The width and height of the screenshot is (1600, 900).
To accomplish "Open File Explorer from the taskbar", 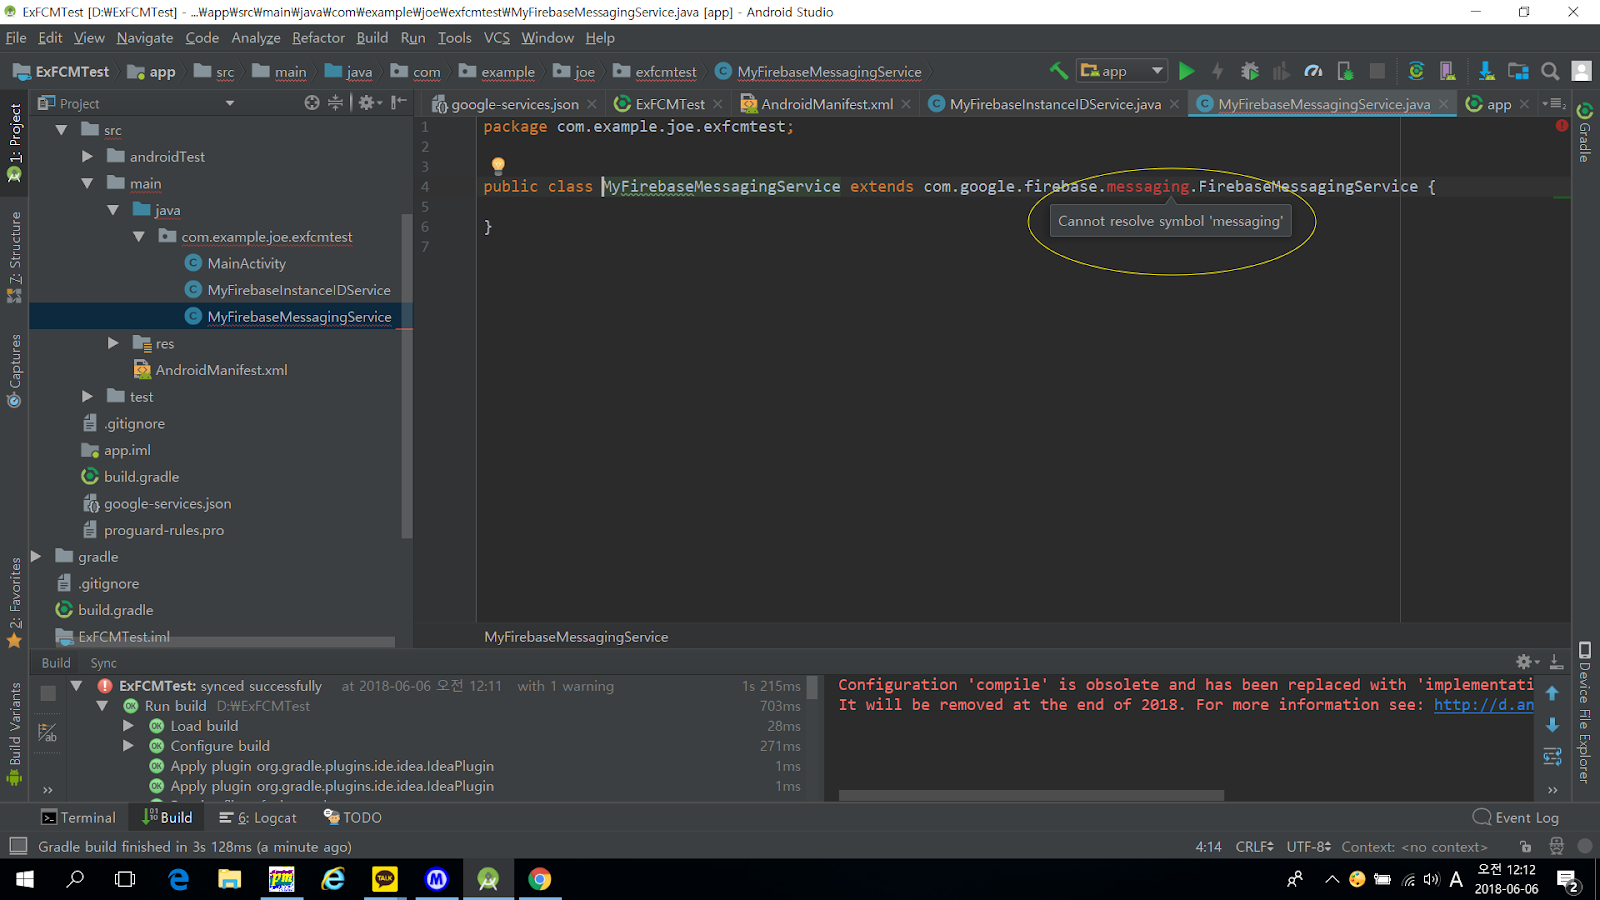I will coord(230,879).
